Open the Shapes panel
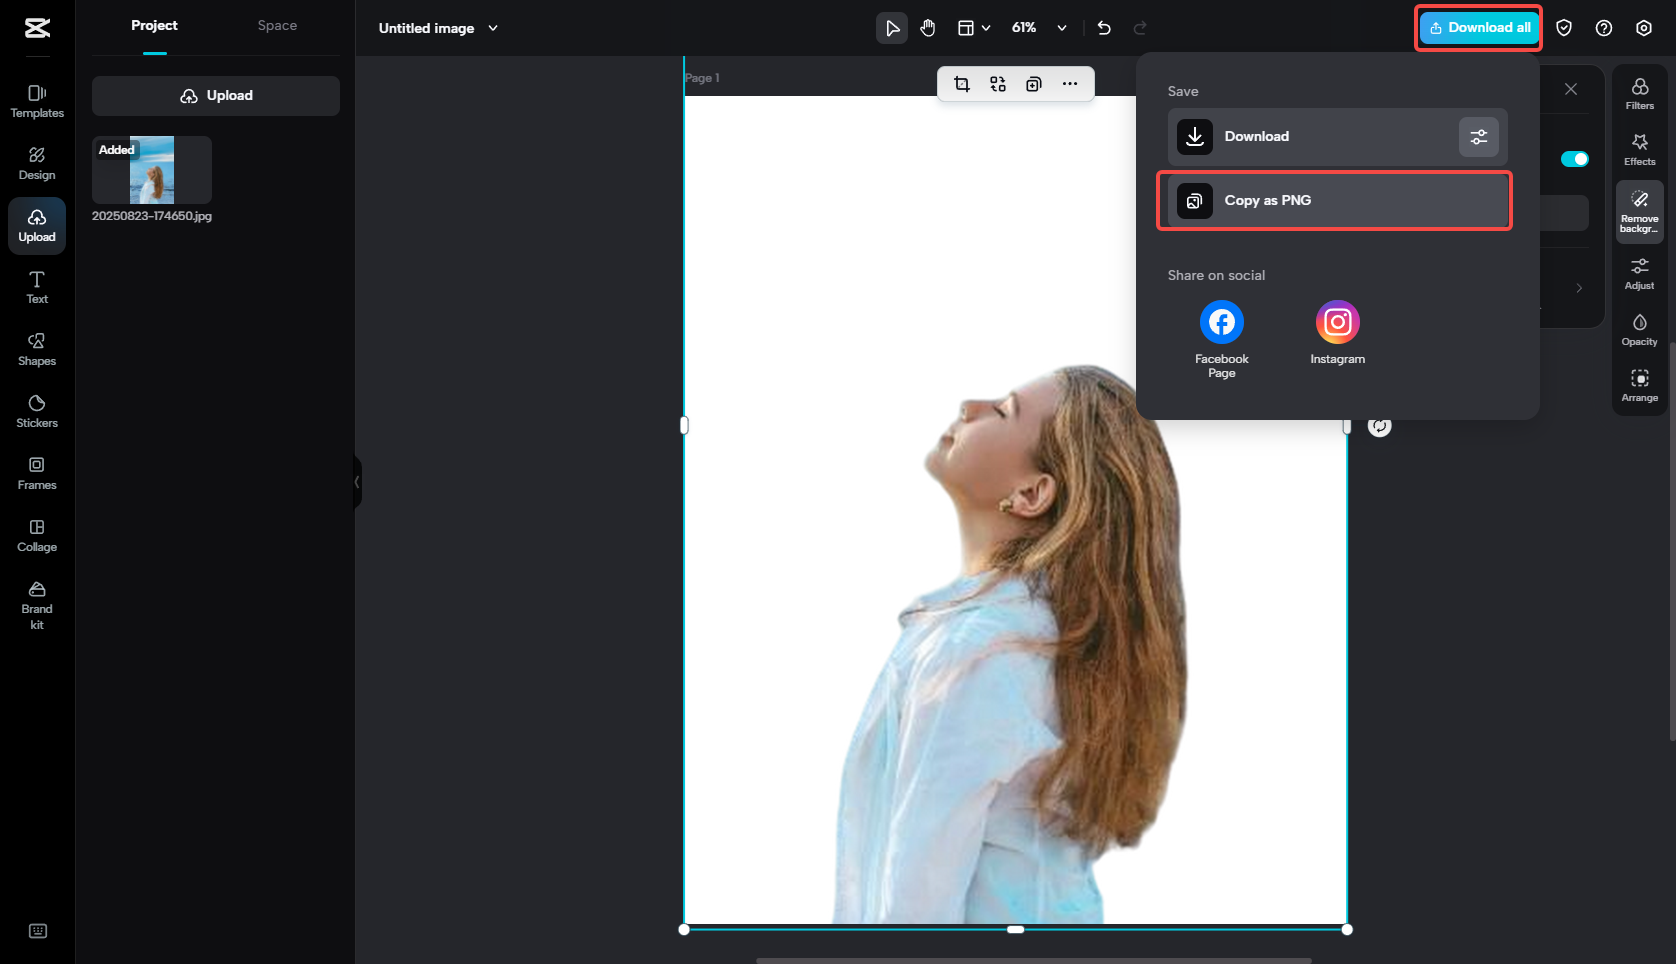The width and height of the screenshot is (1676, 964). [36, 348]
